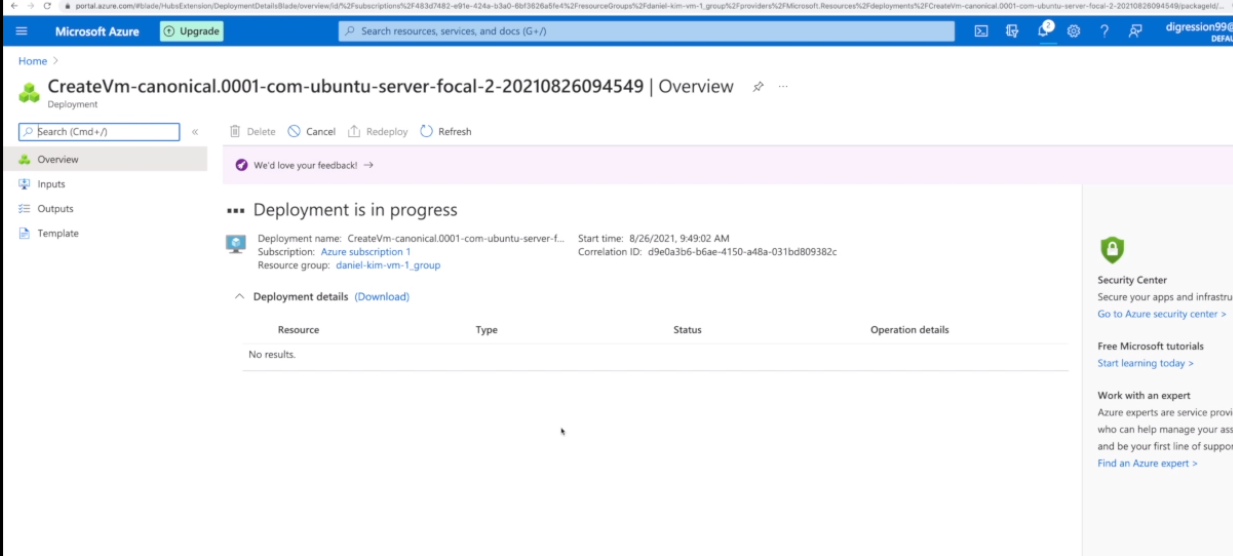Refresh the deployment overview
The image size is (1233, 556).
click(446, 132)
